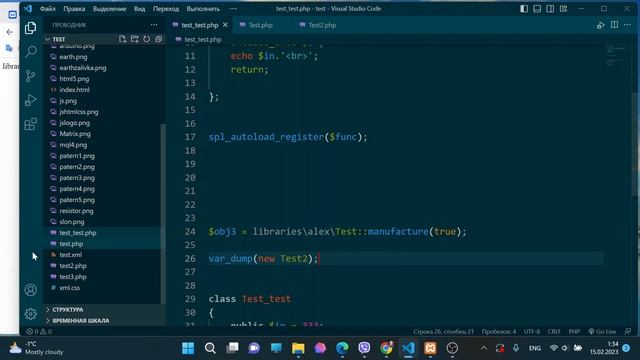Viewport: 640px width, 360px height.
Task: Open xml.css in Explorer
Action: point(70,288)
